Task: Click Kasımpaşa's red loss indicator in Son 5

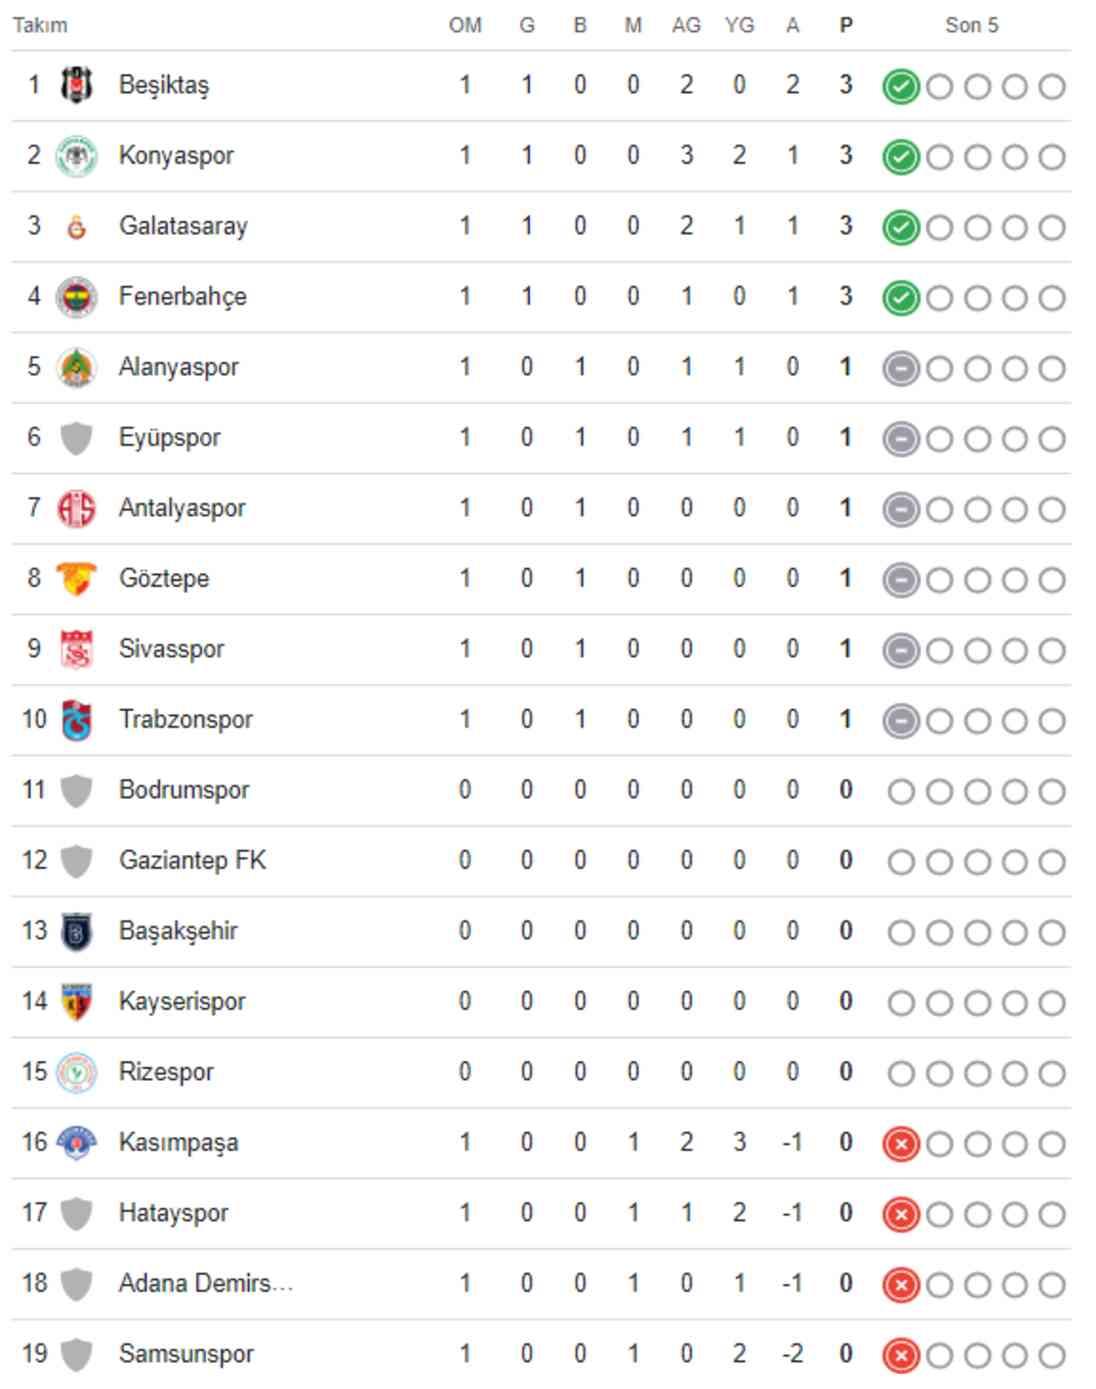Action: click(901, 1141)
